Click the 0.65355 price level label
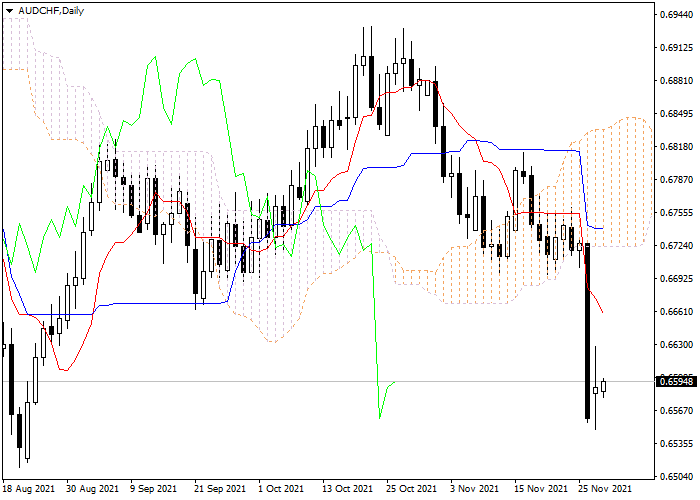Viewport: 700px width, 500px height. (676, 444)
